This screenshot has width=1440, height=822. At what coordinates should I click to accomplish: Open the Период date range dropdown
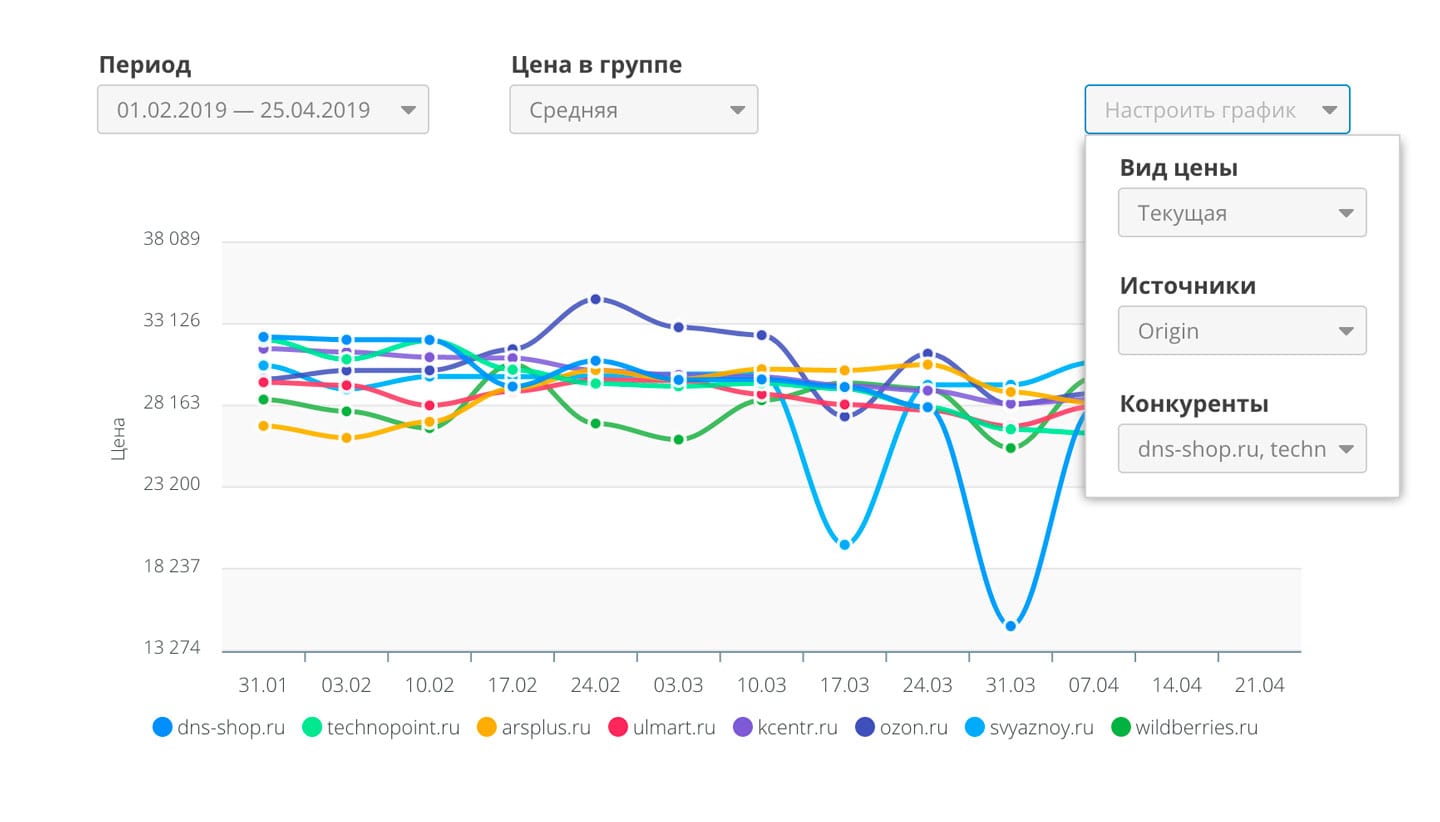263,110
